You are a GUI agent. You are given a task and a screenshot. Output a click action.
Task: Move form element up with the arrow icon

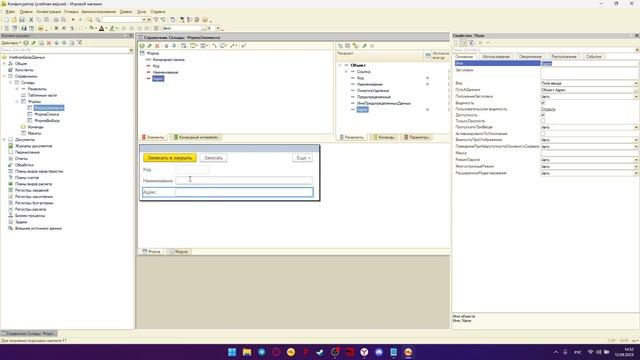pyautogui.click(x=167, y=46)
